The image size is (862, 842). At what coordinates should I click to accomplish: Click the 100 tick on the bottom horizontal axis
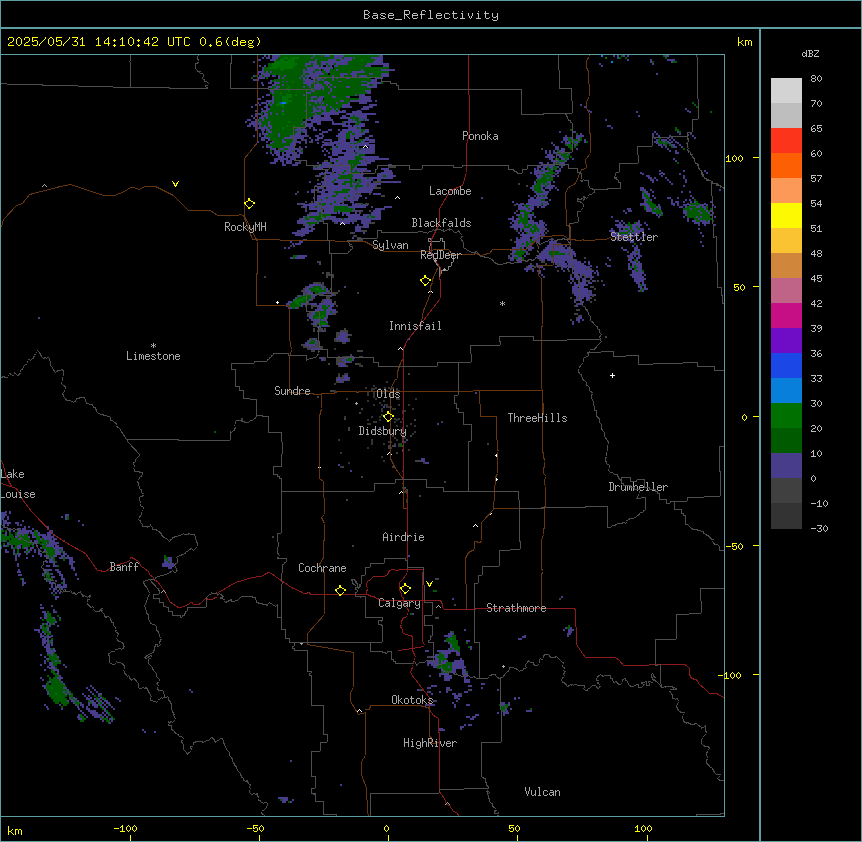click(643, 828)
